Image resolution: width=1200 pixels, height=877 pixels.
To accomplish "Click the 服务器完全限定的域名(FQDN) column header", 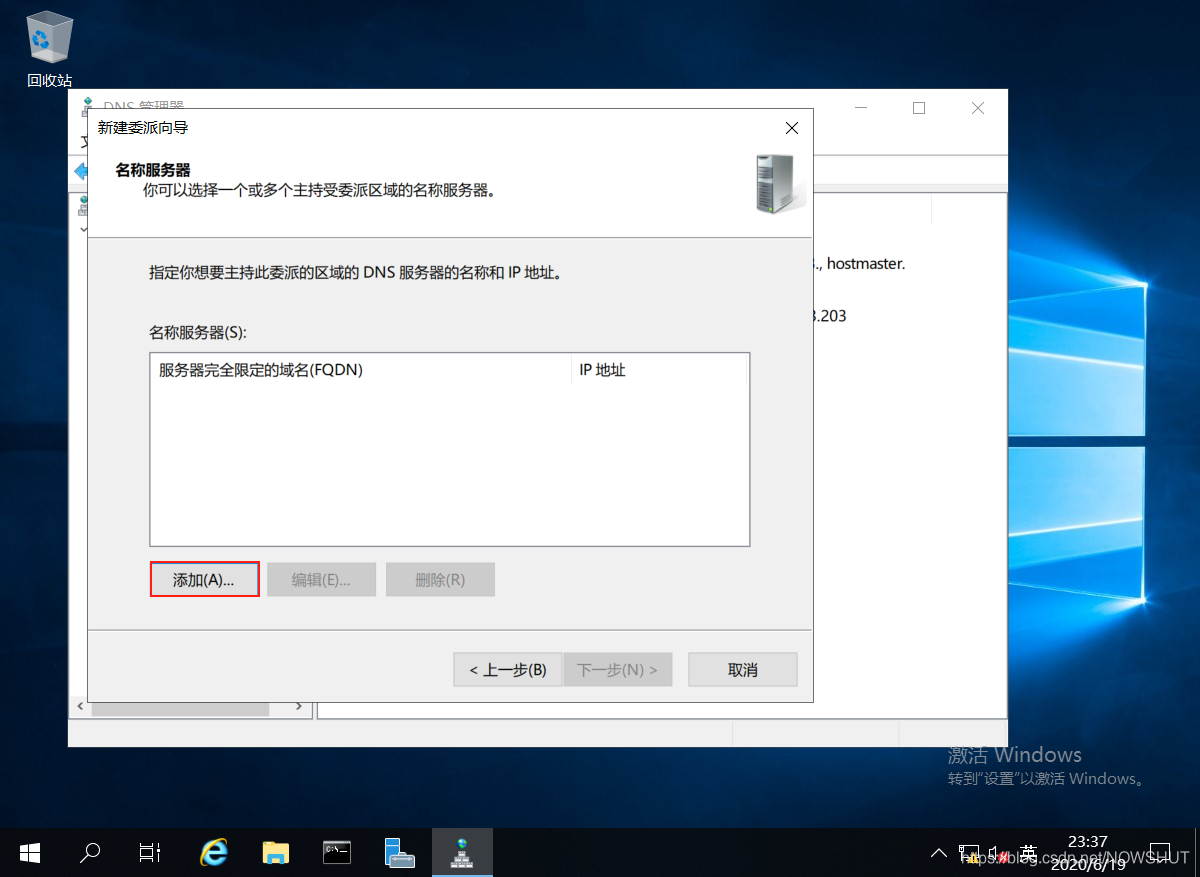I will pos(360,370).
